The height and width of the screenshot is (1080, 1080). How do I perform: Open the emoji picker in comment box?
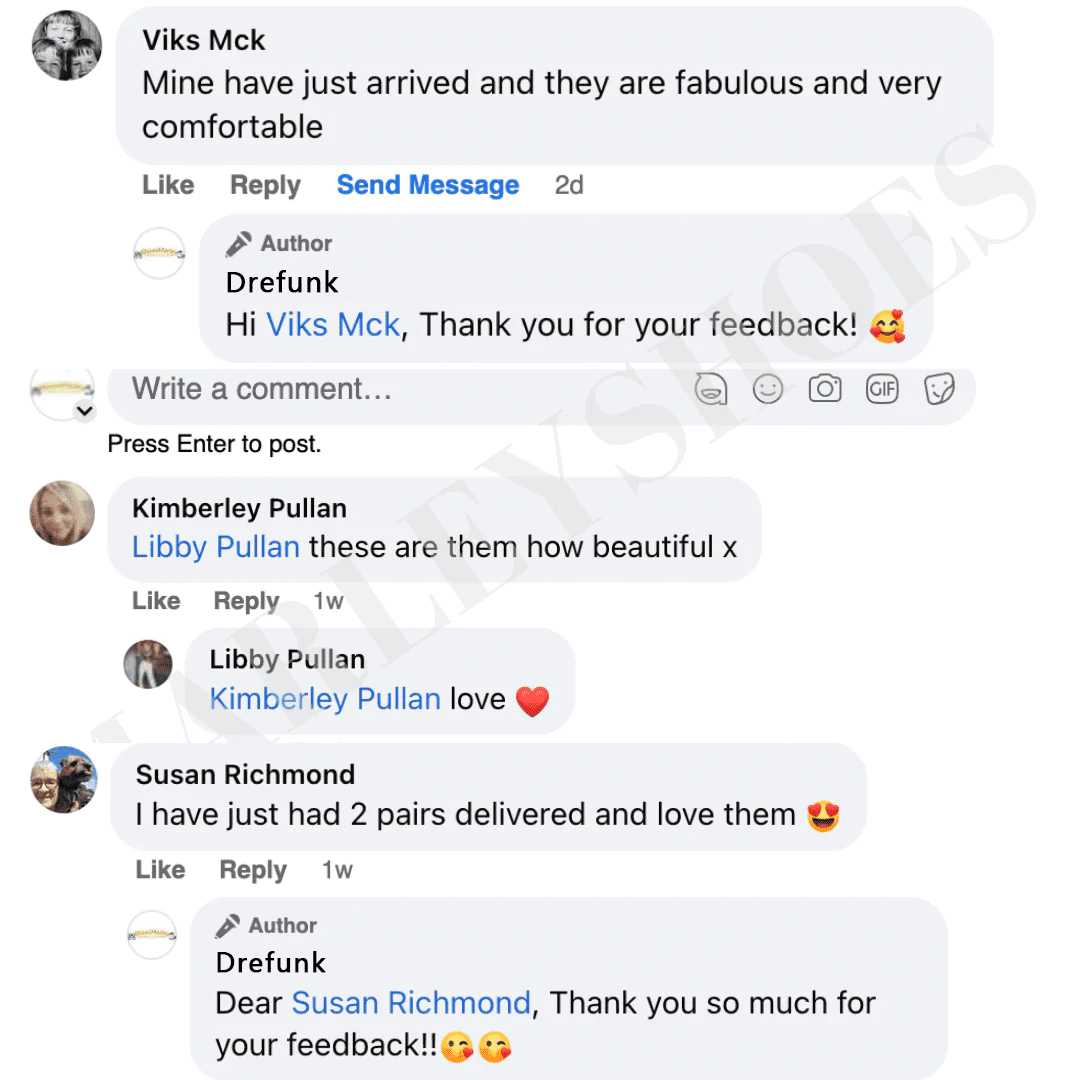click(767, 389)
